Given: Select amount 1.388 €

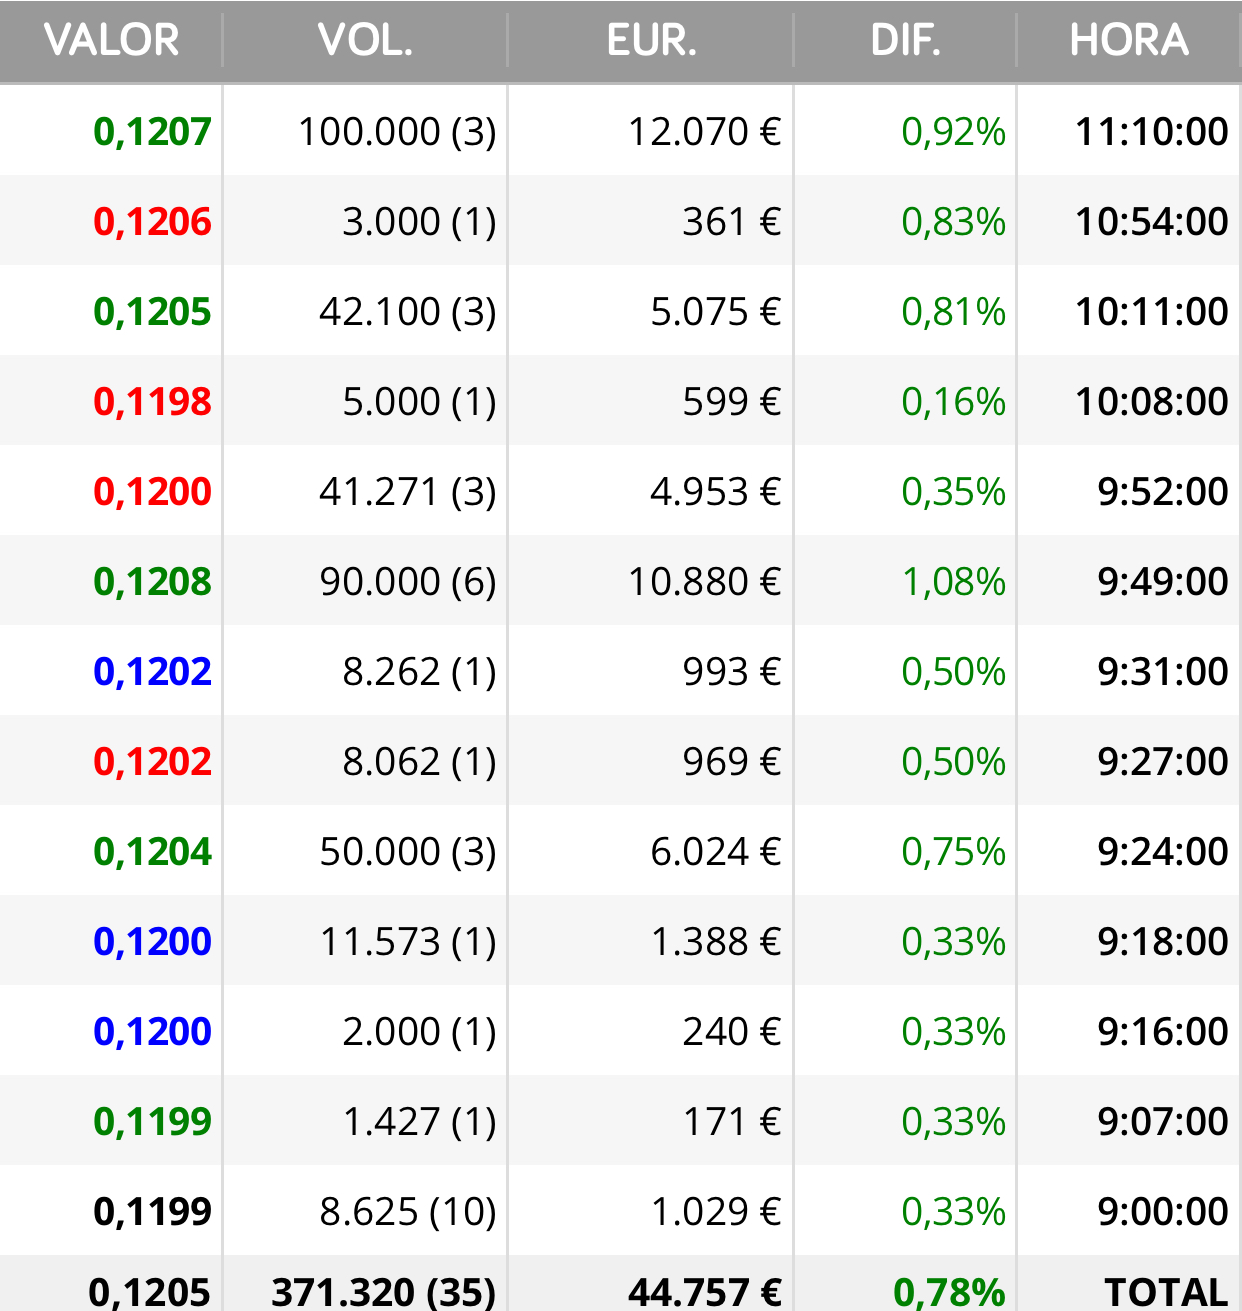Looking at the screenshot, I should point(715,942).
